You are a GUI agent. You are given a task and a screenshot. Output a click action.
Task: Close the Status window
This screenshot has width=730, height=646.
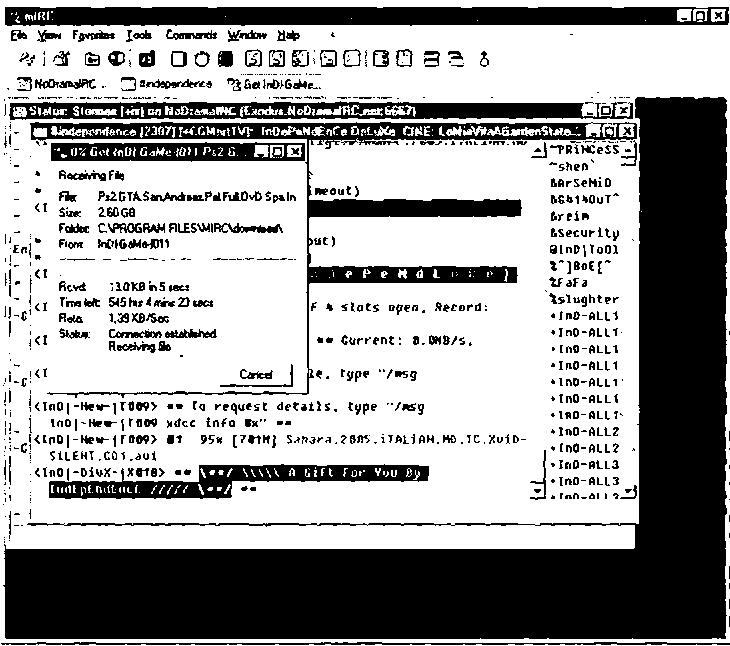click(623, 111)
